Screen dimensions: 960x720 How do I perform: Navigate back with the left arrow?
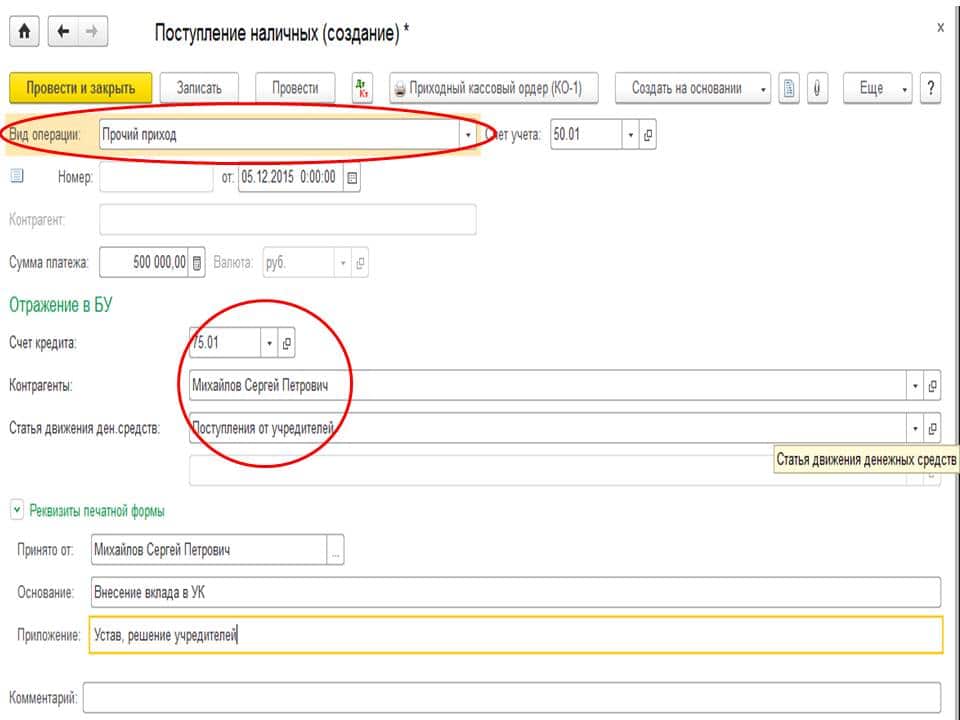point(63,31)
